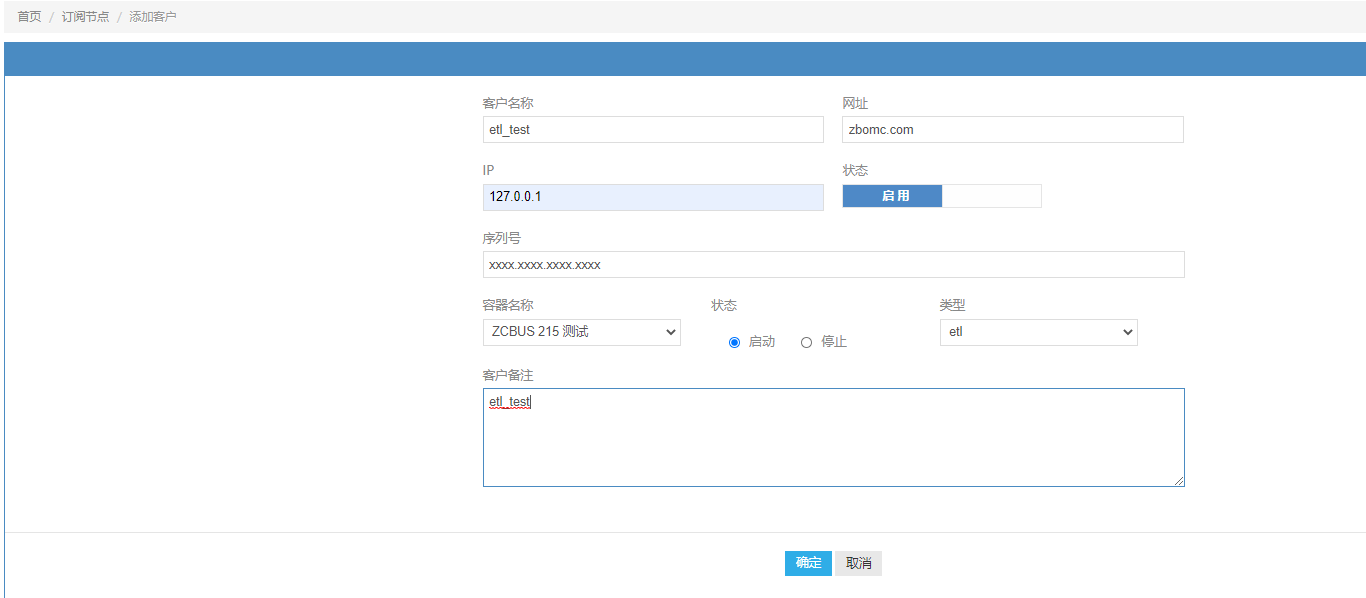Go to 订阅节点 in the breadcrumb

(85, 17)
